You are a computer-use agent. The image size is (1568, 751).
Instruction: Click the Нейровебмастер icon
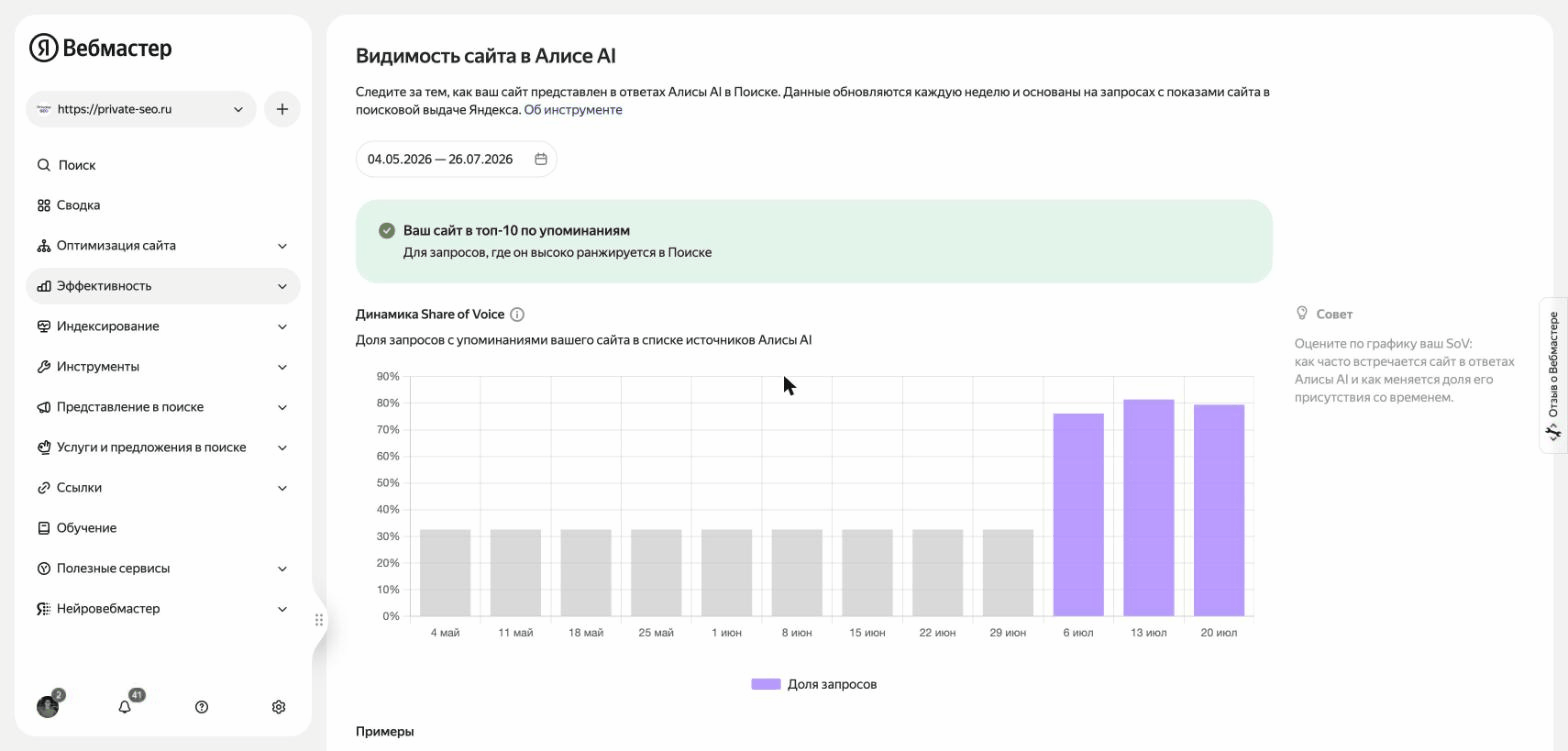(44, 609)
